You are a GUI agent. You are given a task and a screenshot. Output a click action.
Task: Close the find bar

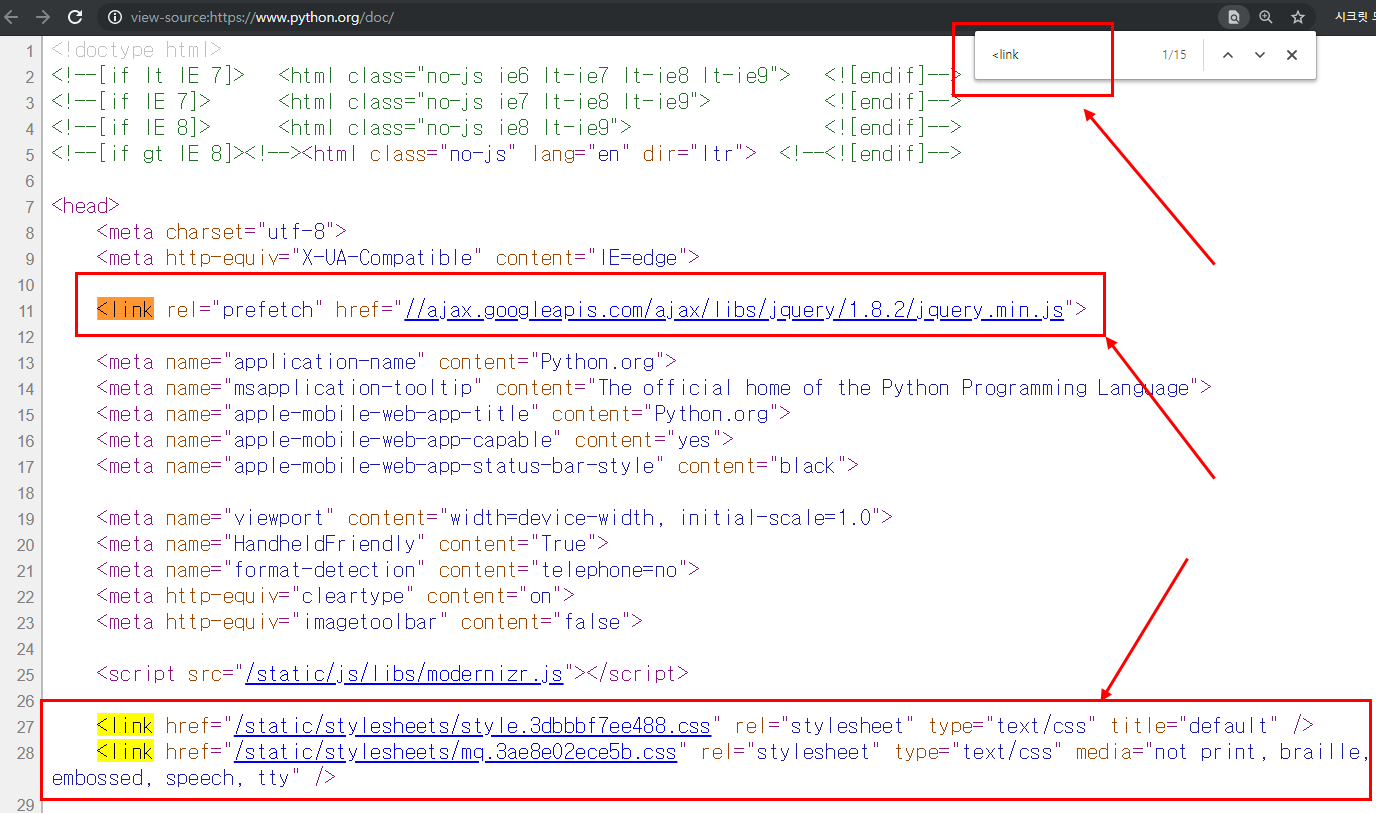(1292, 55)
